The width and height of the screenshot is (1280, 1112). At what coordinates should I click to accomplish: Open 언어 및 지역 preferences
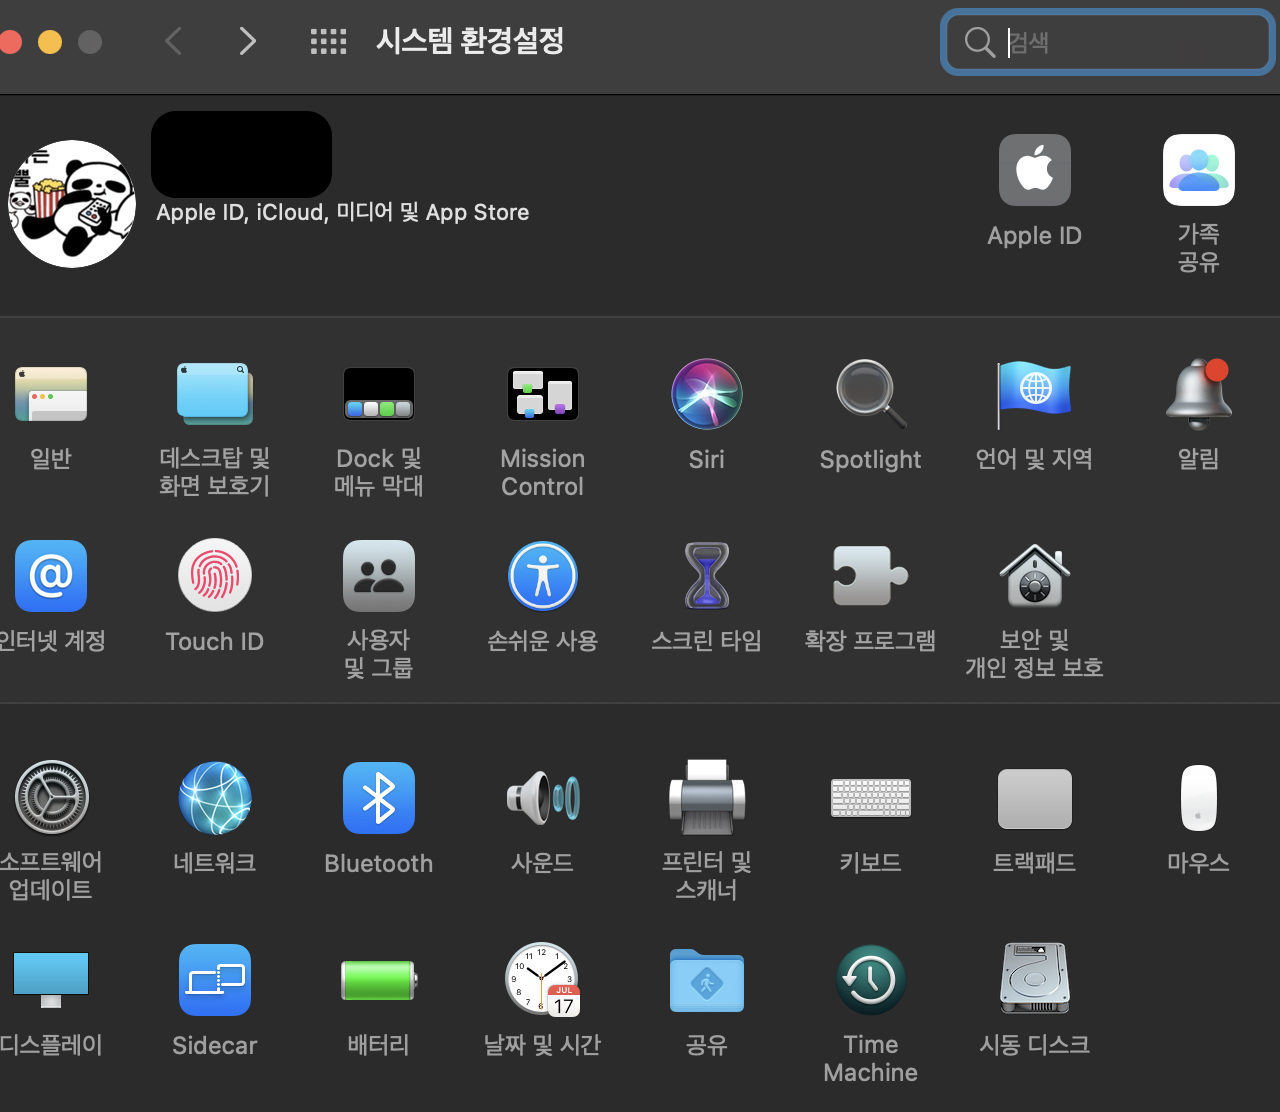pos(1034,394)
